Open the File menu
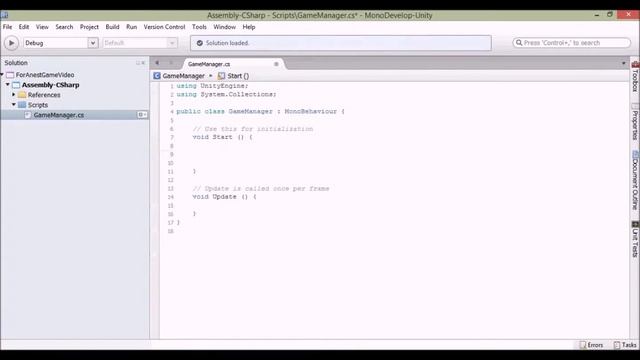The image size is (640, 360). (x=7, y=27)
